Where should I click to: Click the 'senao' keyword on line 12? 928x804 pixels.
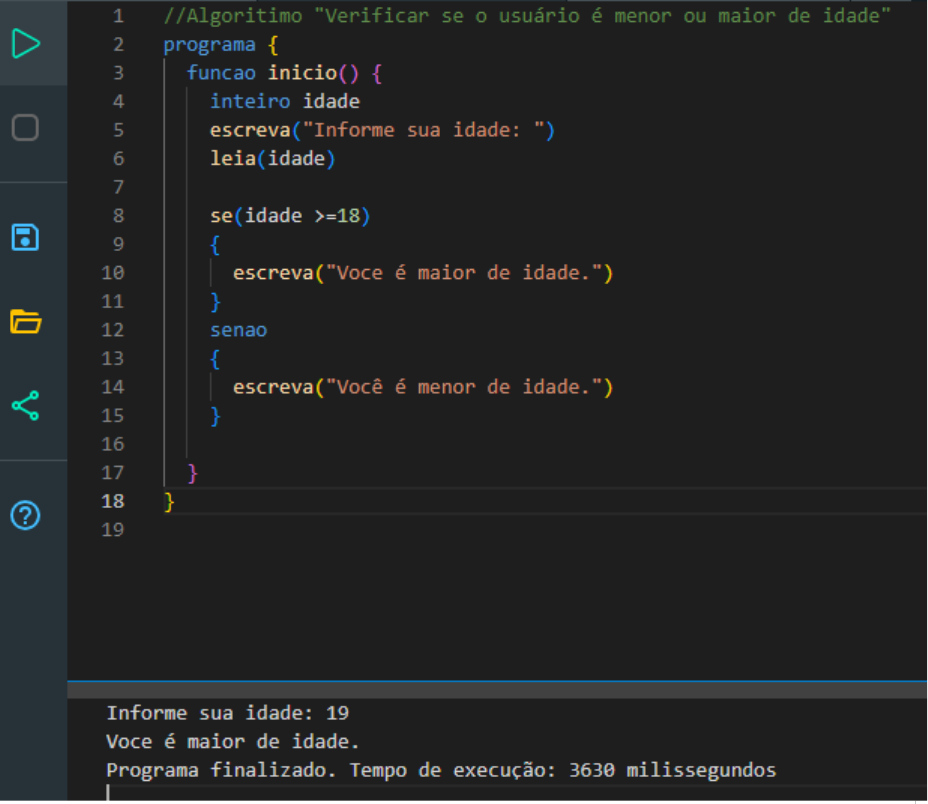[x=239, y=330]
